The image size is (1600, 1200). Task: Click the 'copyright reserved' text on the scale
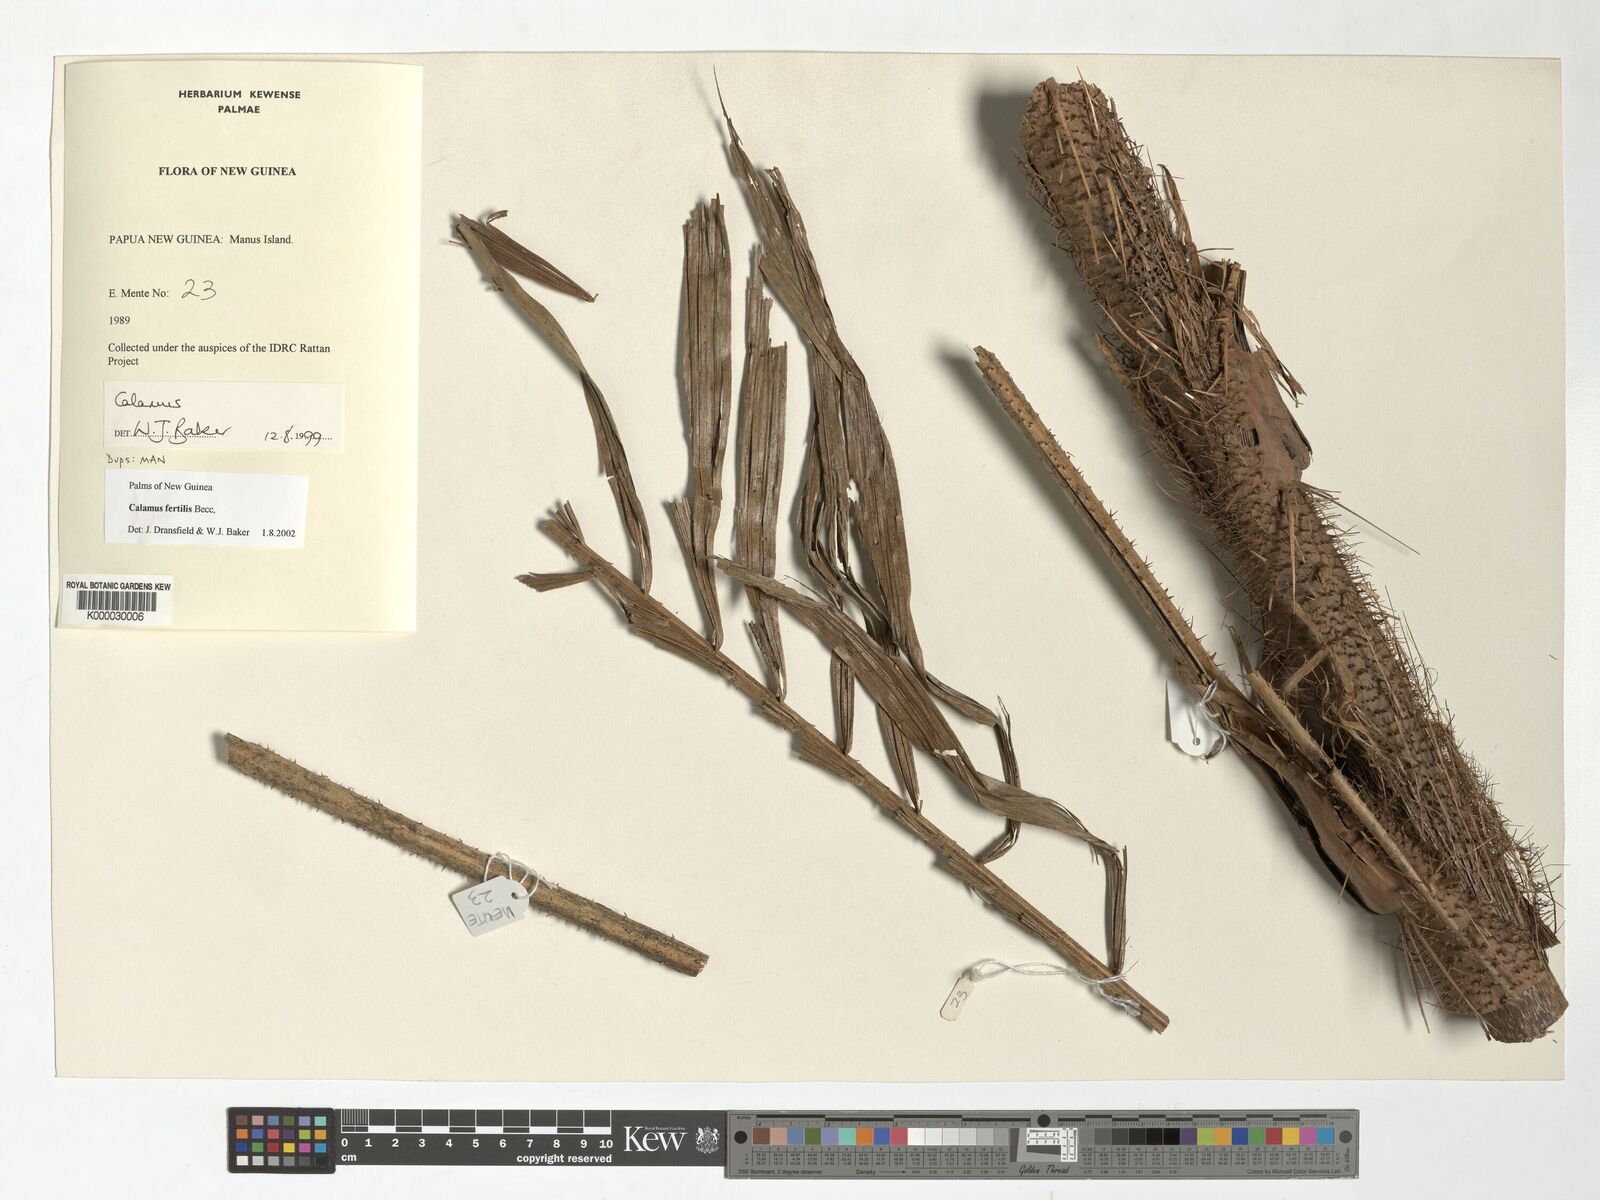click(x=563, y=1159)
